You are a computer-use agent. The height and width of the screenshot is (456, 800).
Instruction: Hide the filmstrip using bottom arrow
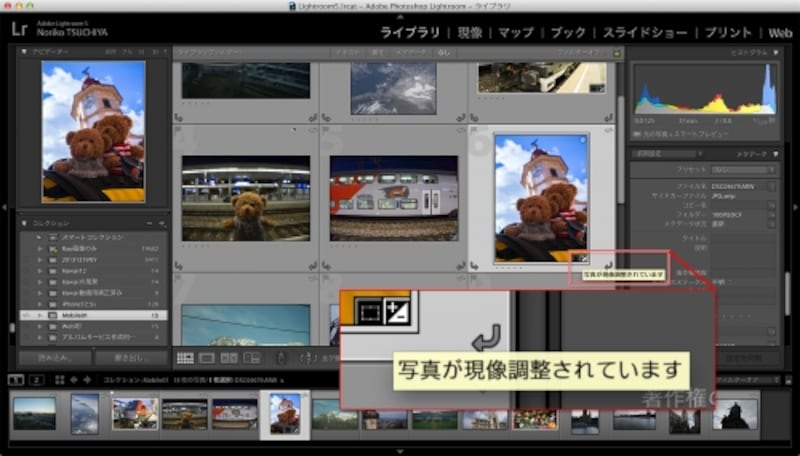[x=400, y=451]
